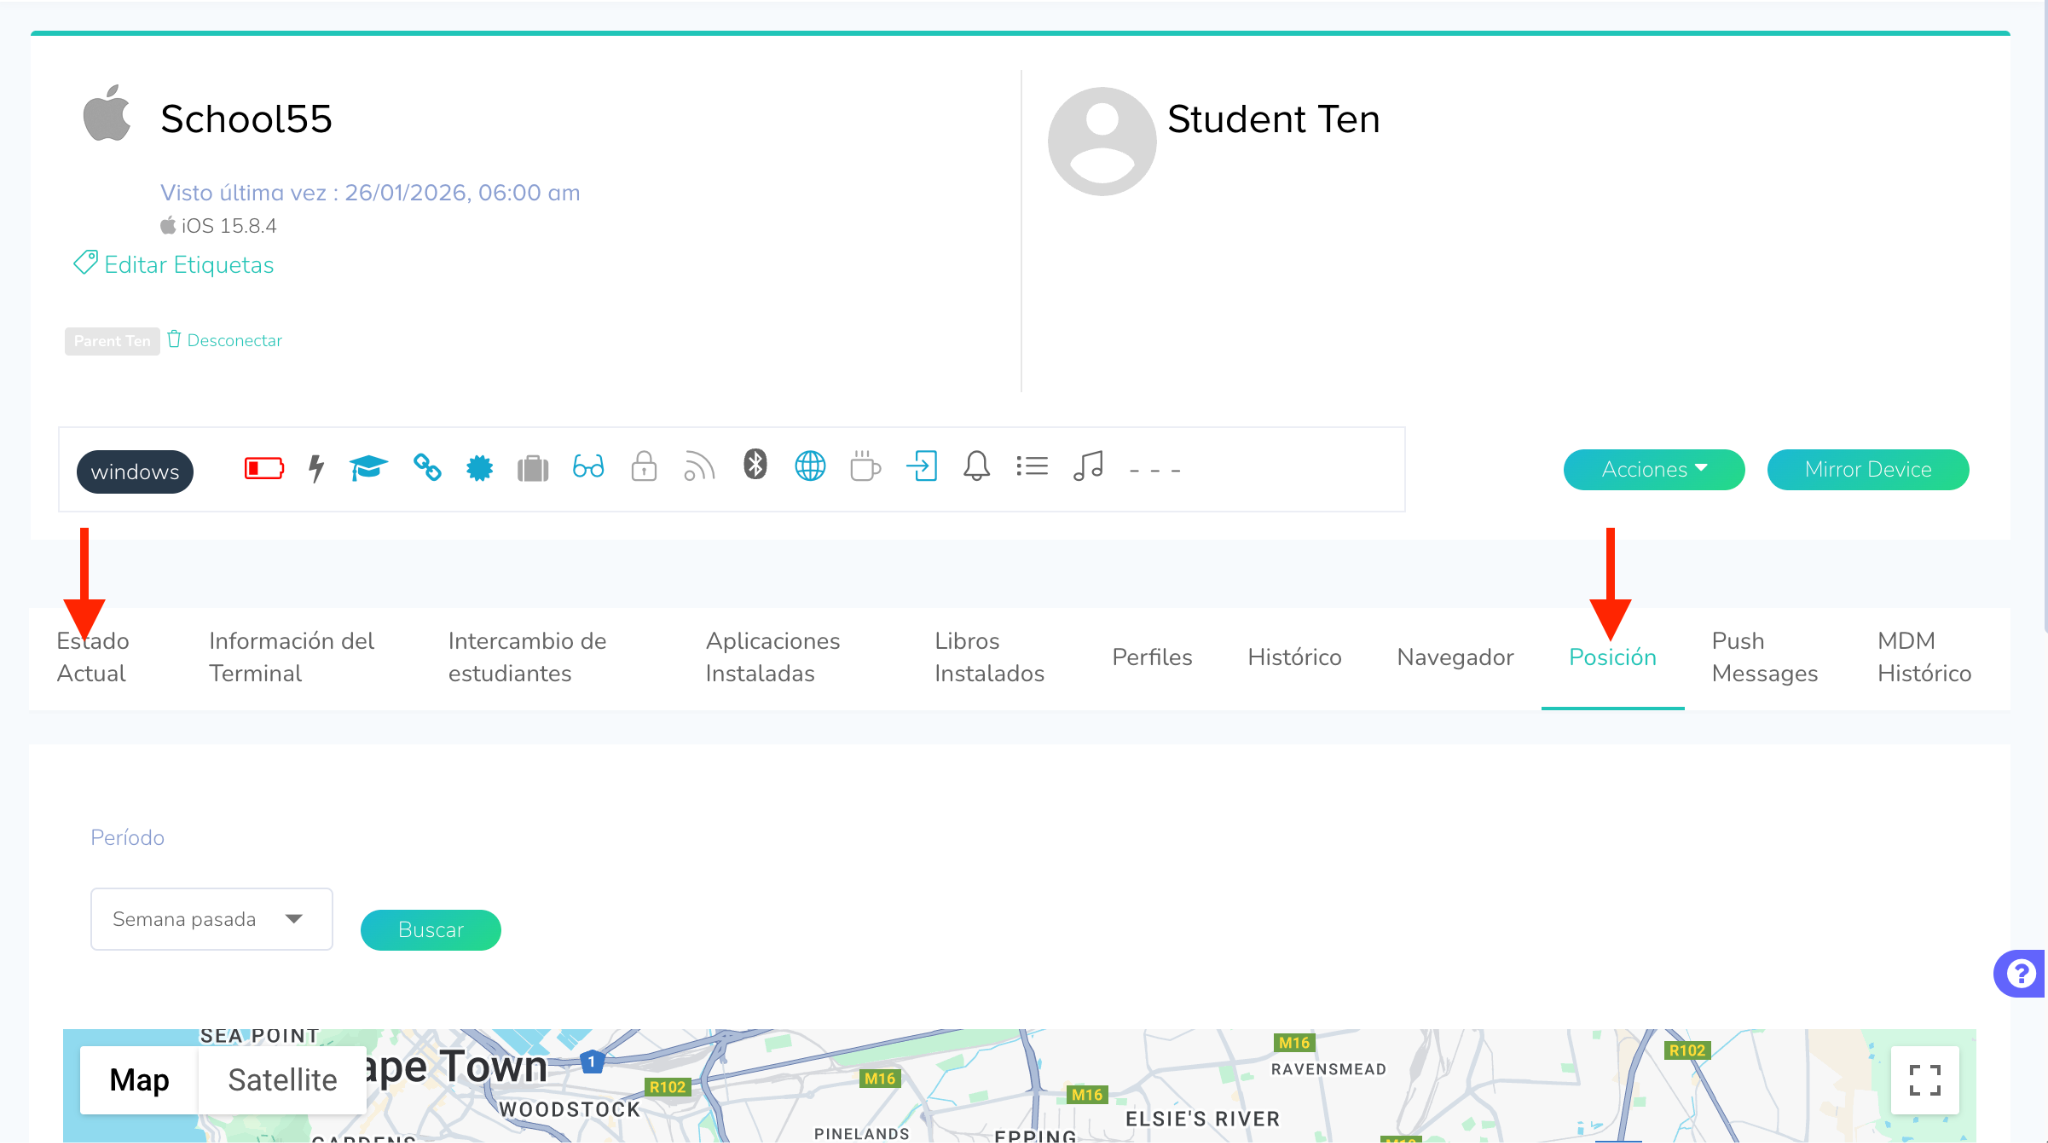
Task: Open the Aplicaciones Instaladas tab
Action: [772, 657]
